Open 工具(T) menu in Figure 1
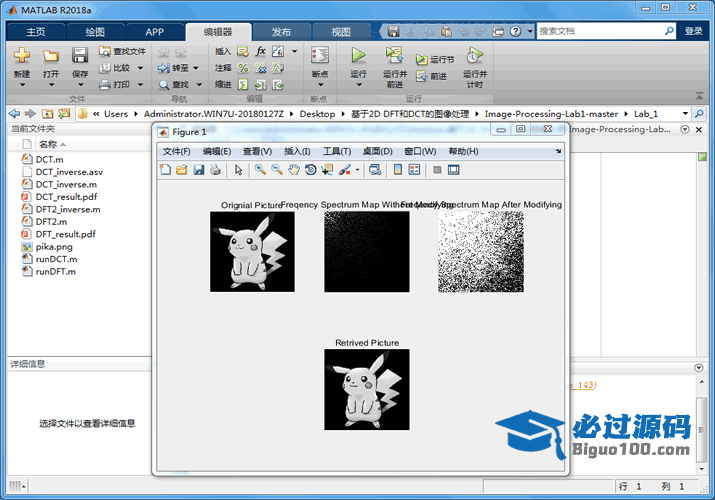 click(337, 151)
